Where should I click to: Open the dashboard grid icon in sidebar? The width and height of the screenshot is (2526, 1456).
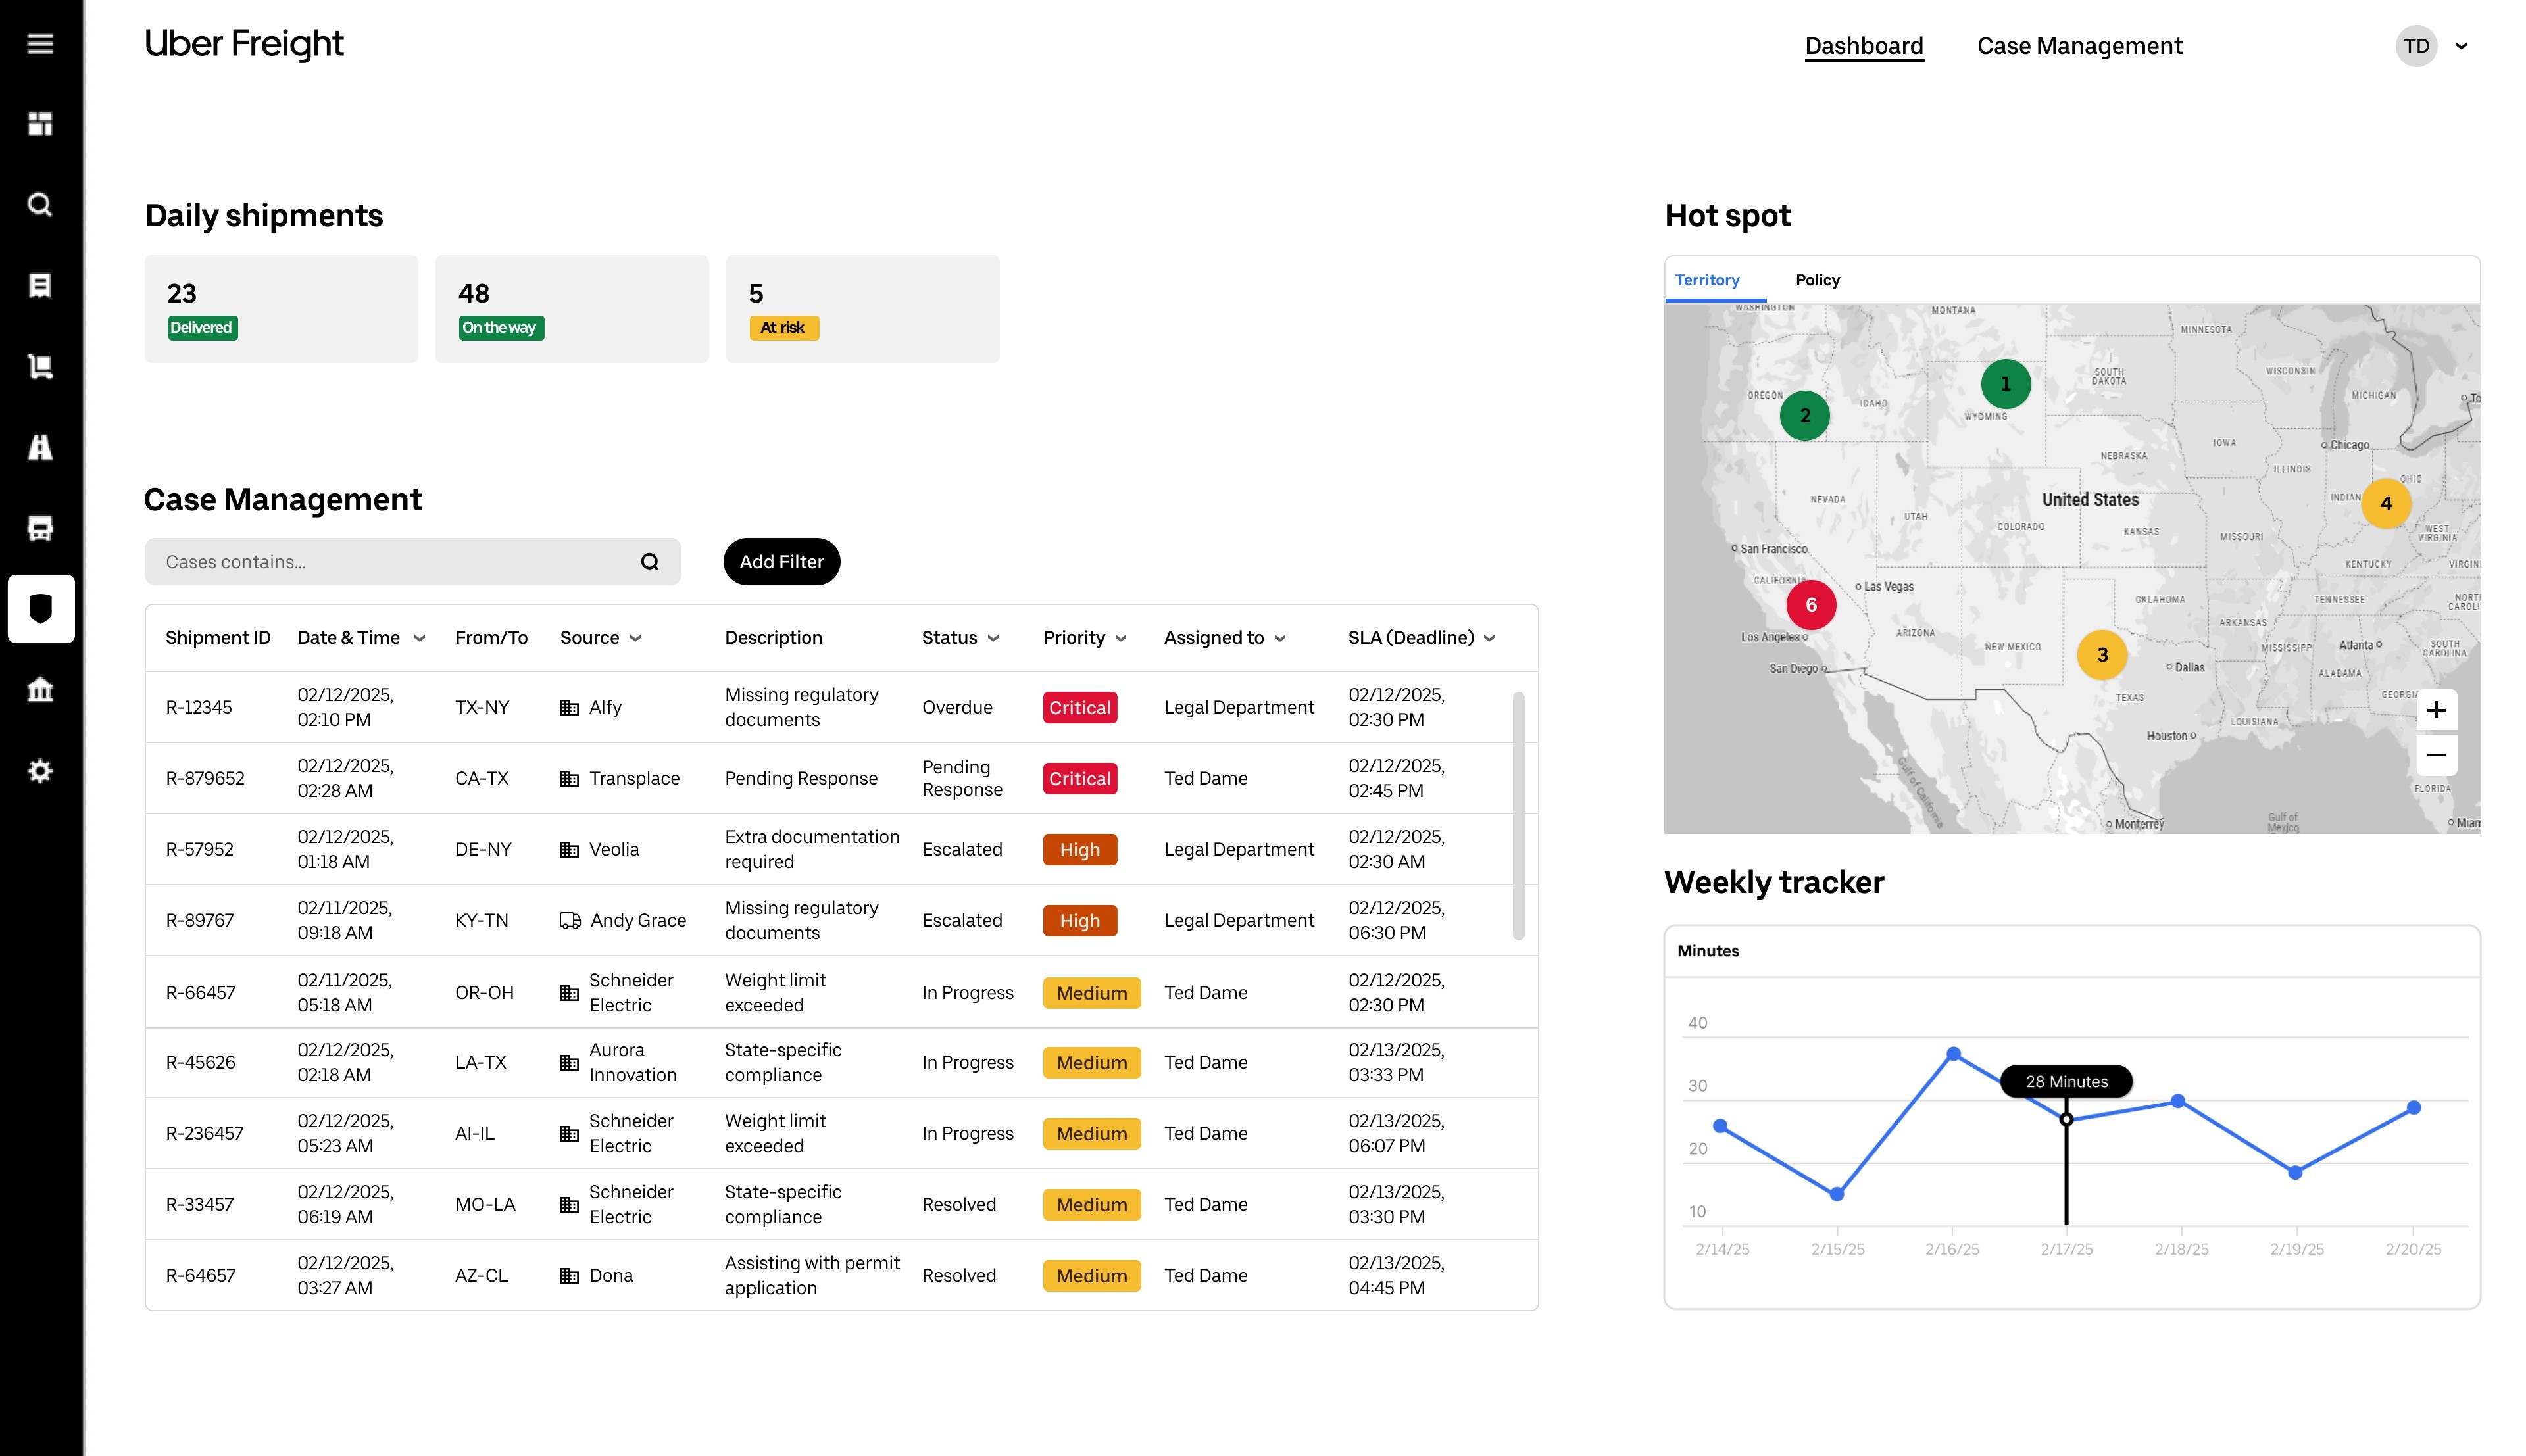click(x=40, y=124)
